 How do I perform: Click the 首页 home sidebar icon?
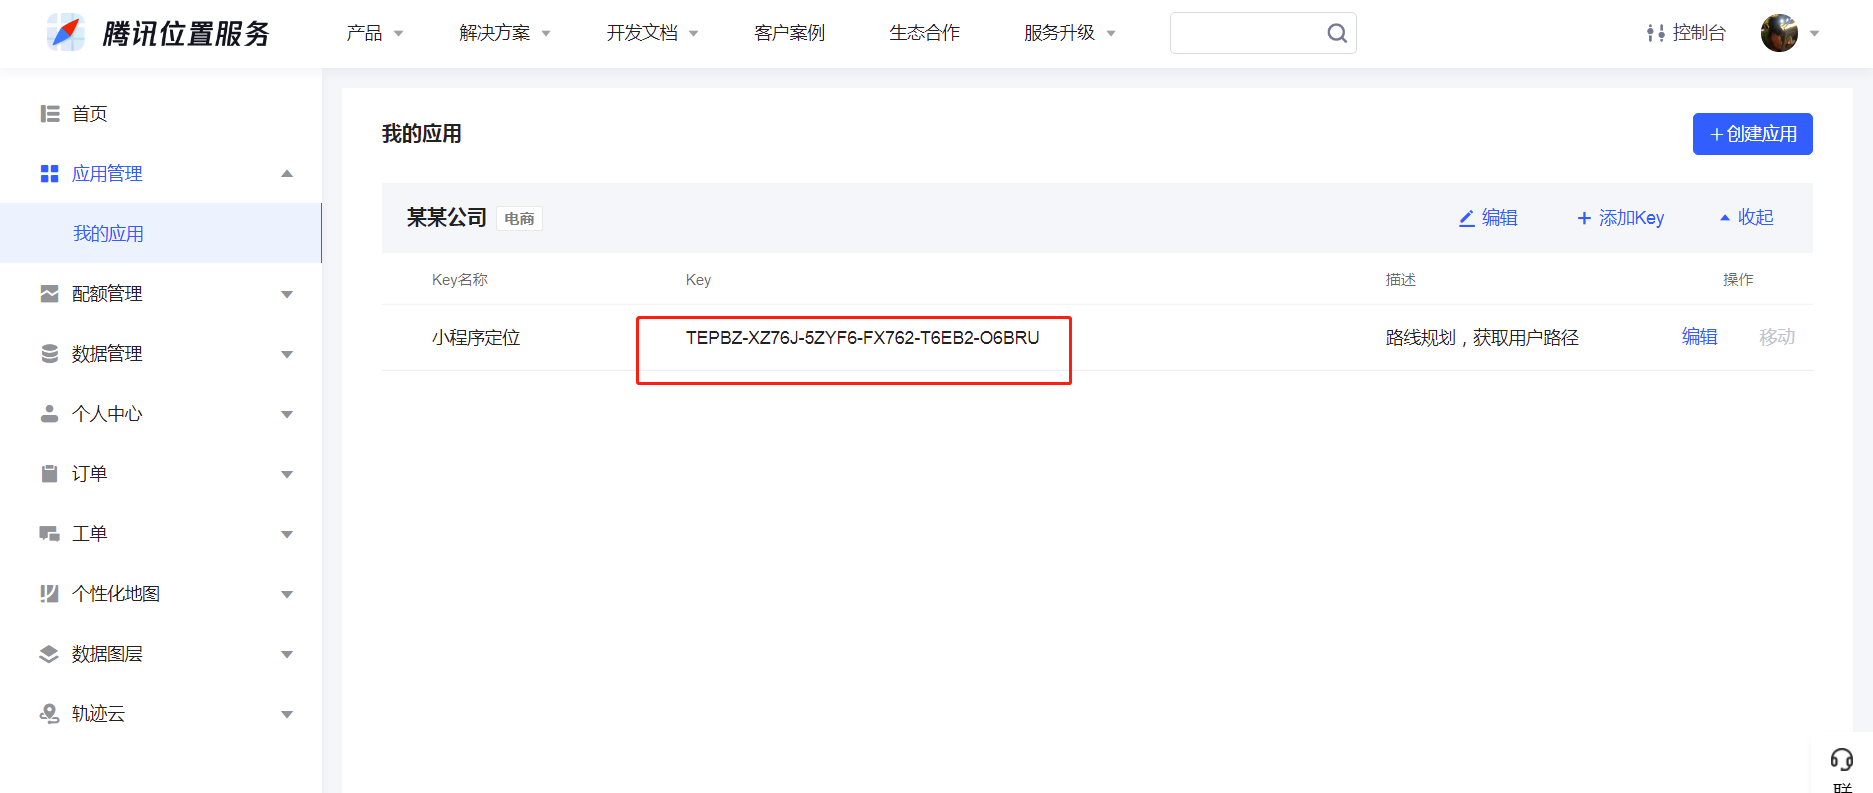click(x=50, y=114)
